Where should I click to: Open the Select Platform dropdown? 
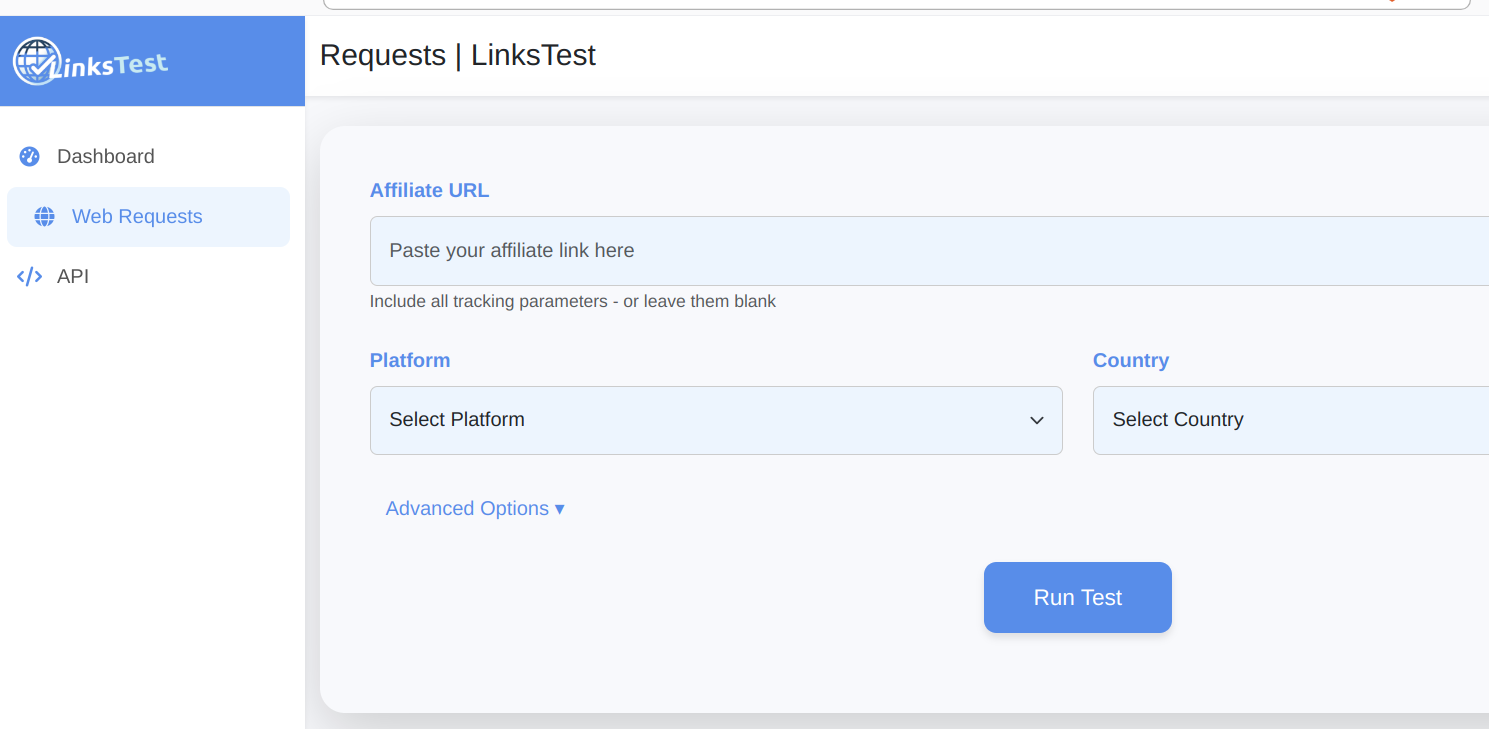[x=716, y=420]
